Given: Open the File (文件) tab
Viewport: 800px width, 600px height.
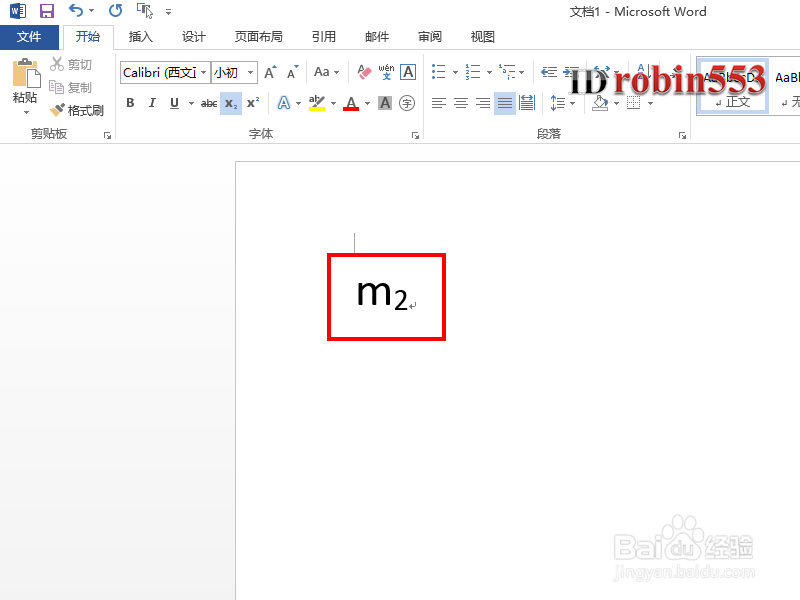Looking at the screenshot, I should [29, 37].
